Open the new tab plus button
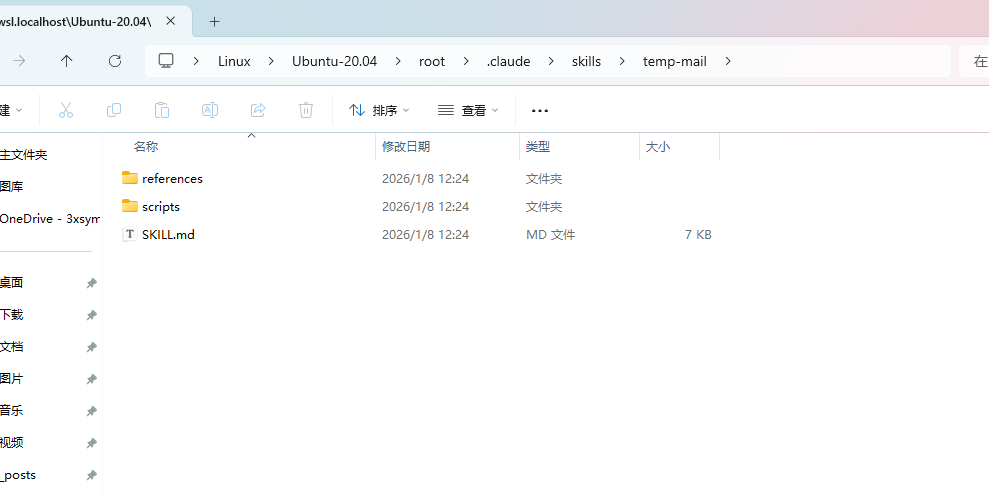 pos(214,21)
